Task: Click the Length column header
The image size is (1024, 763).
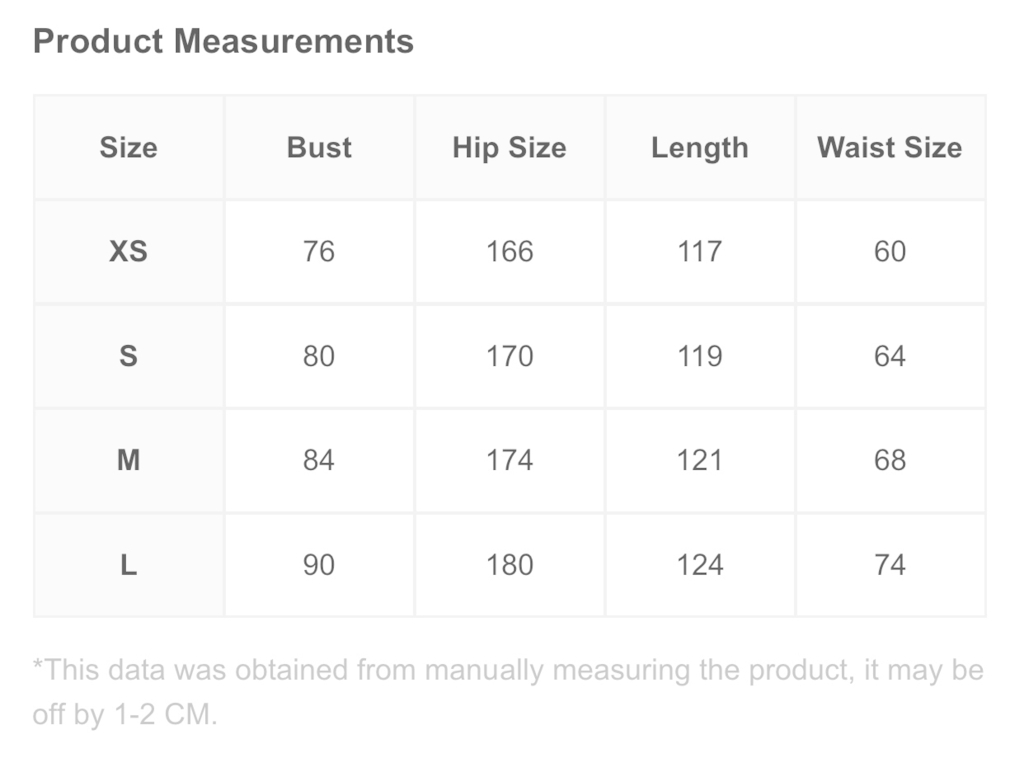Action: tap(700, 148)
